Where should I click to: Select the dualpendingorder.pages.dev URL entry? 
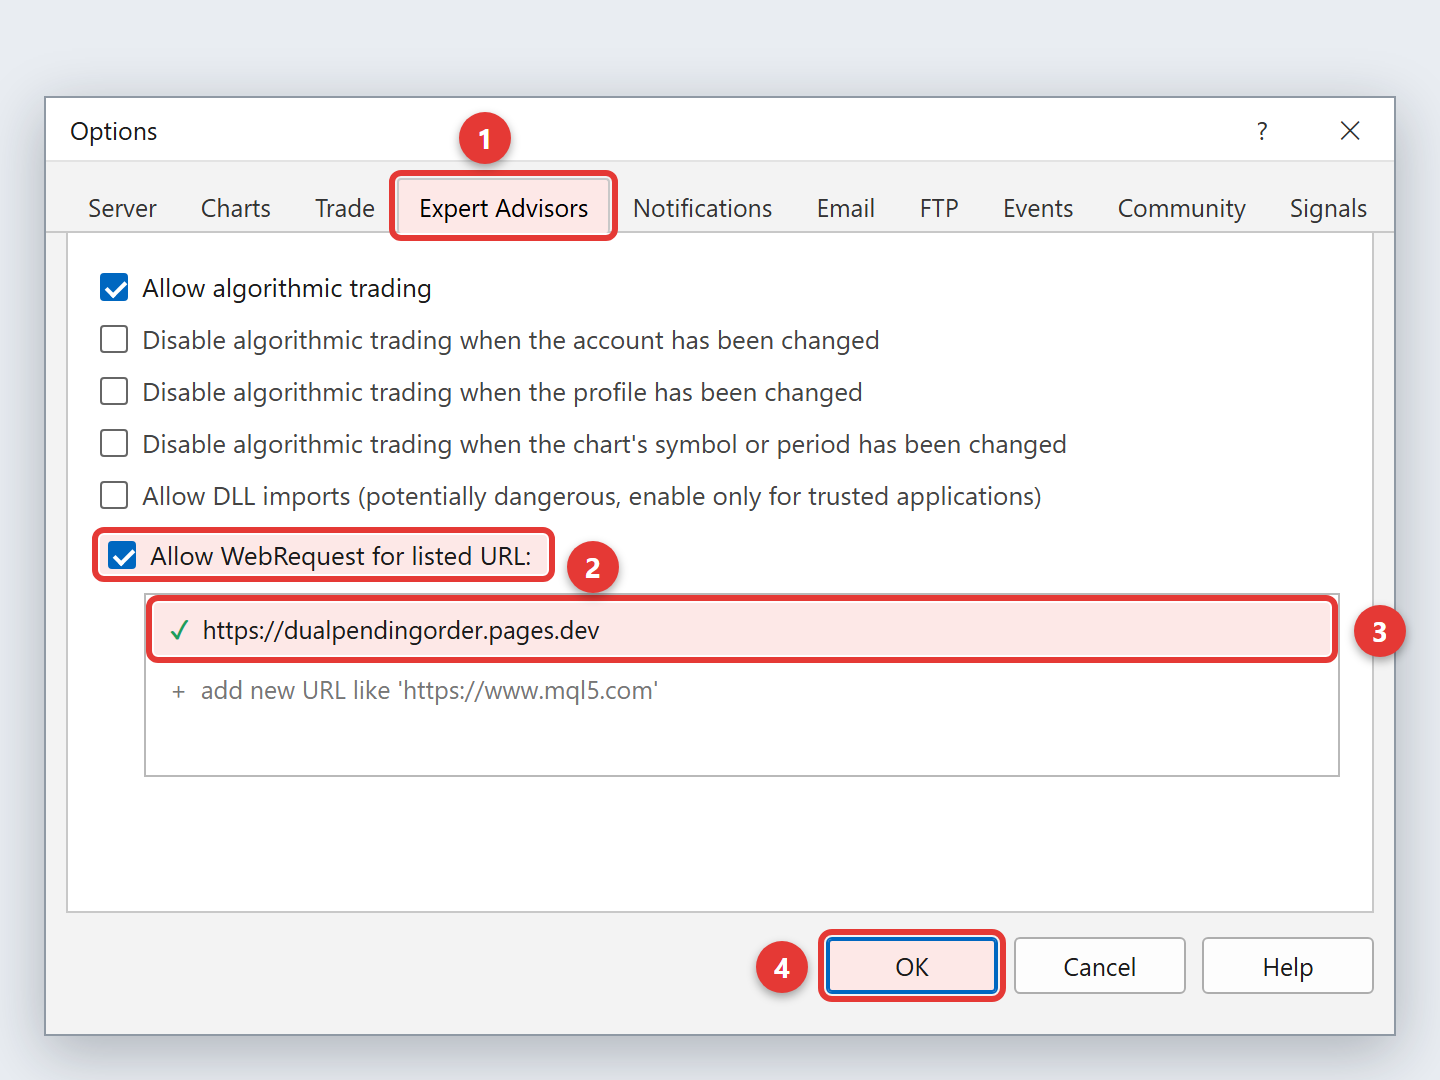click(741, 630)
